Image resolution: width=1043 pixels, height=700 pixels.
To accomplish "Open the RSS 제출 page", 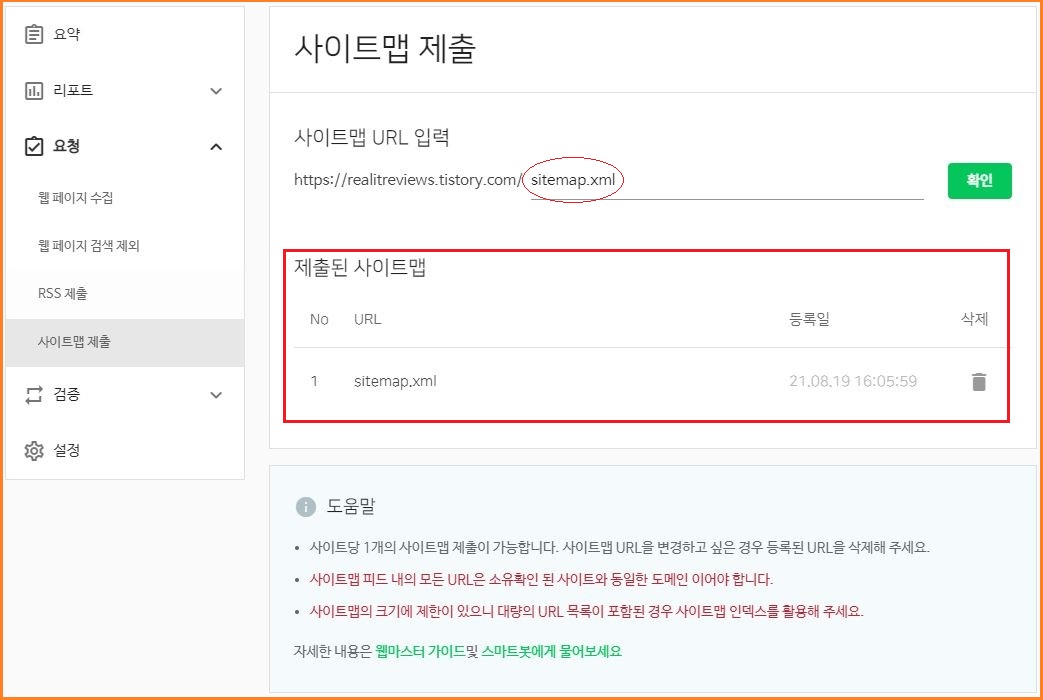I will [x=63, y=293].
